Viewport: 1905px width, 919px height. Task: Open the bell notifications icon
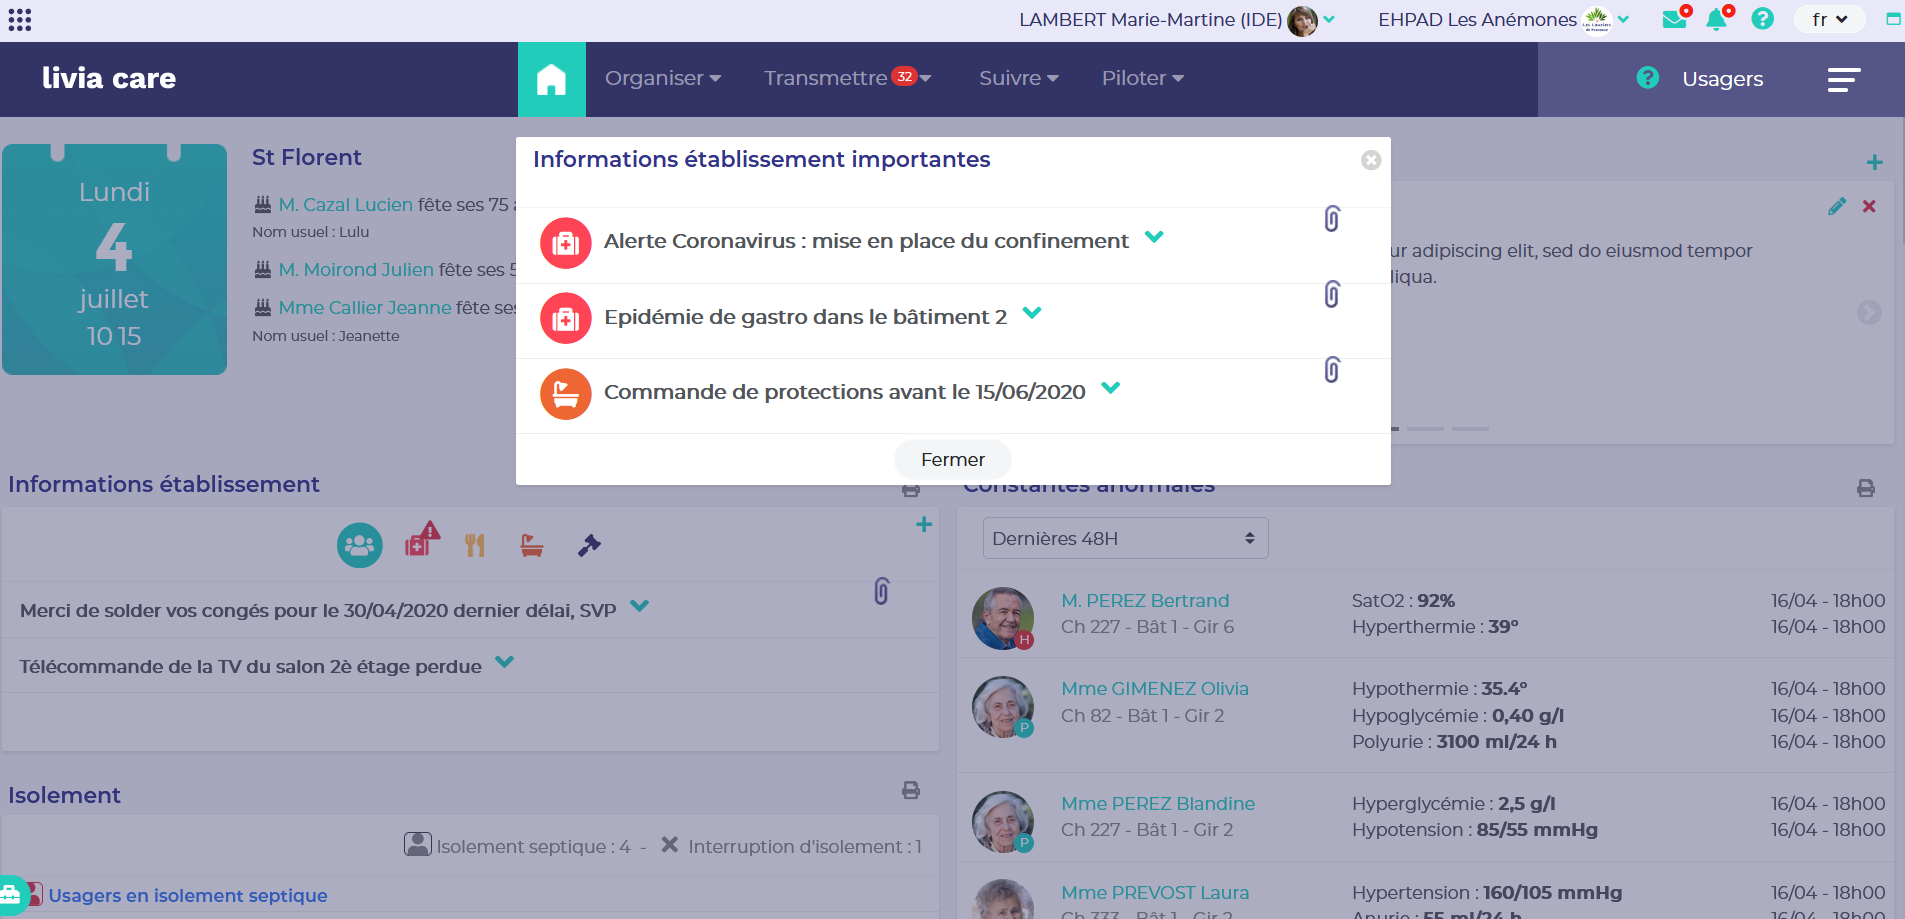click(1717, 19)
